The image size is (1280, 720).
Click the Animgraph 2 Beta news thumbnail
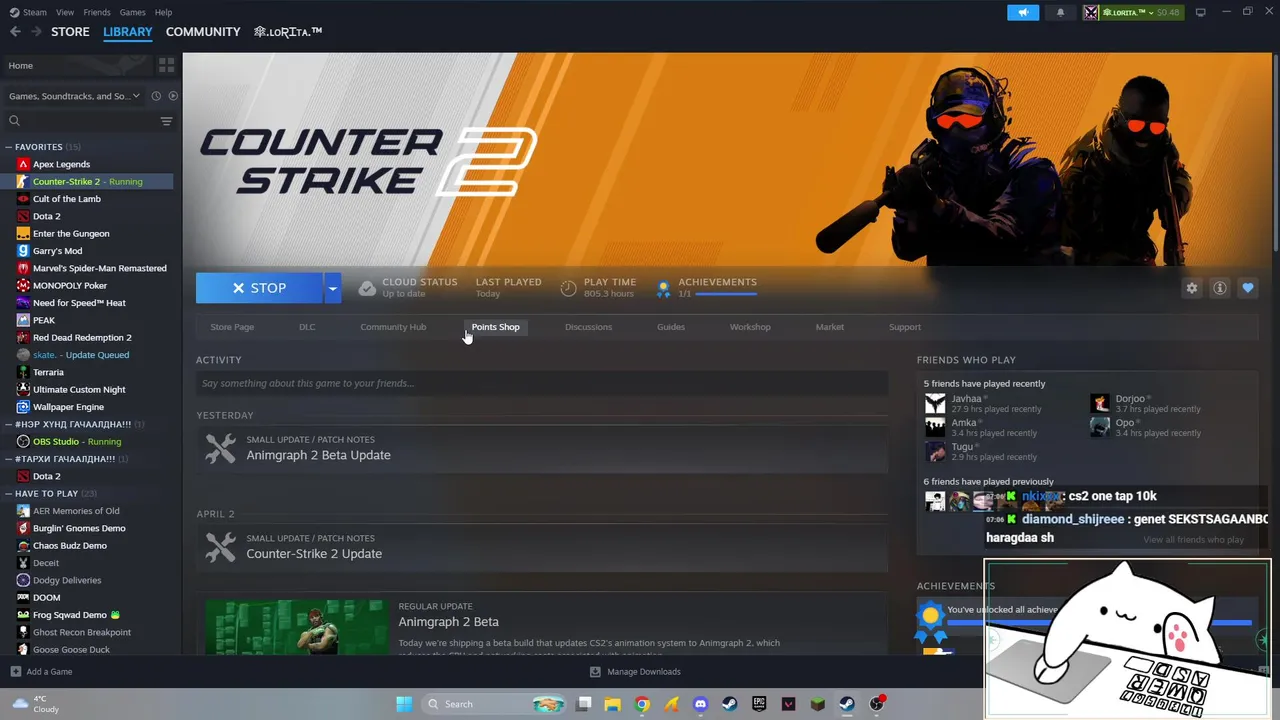295,627
